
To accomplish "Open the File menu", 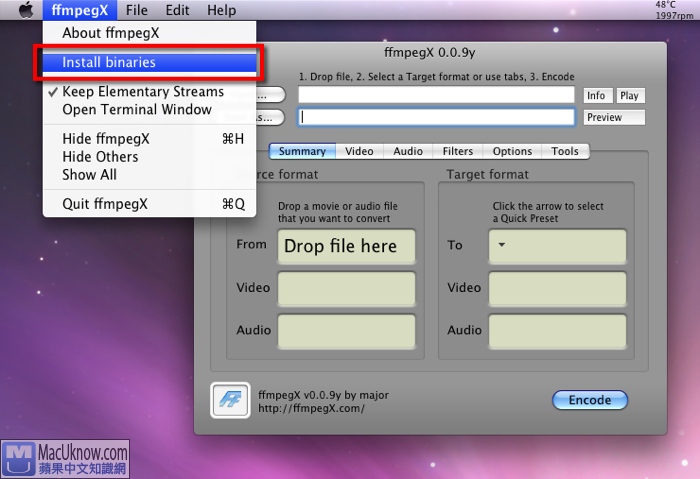I will pos(136,10).
